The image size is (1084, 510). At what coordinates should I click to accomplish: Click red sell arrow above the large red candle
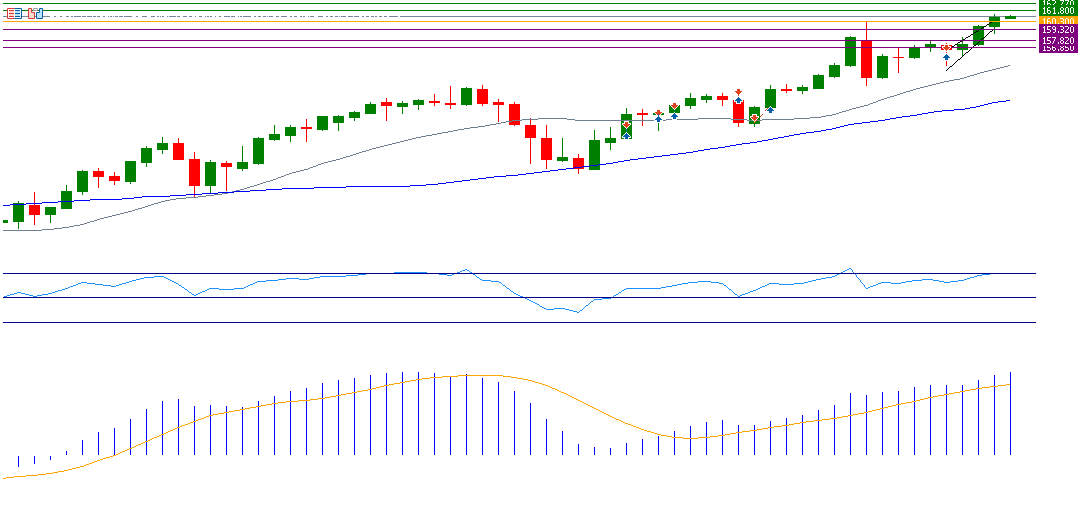click(x=738, y=91)
